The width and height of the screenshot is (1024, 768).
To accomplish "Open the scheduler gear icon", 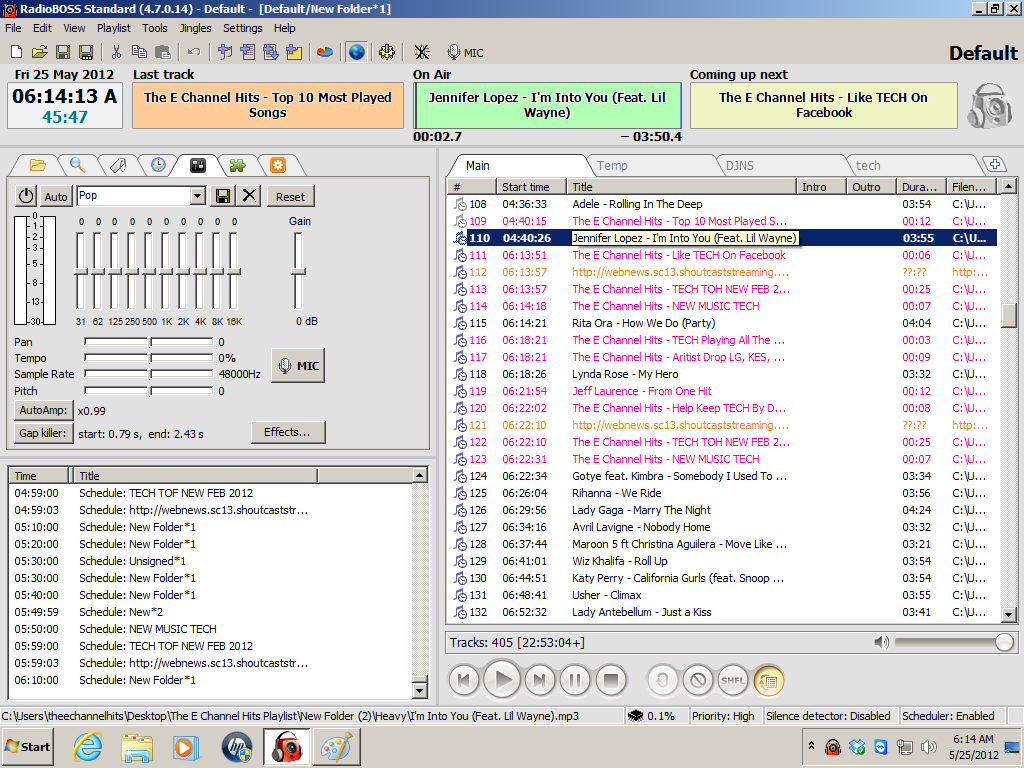I will pyautogui.click(x=387, y=52).
